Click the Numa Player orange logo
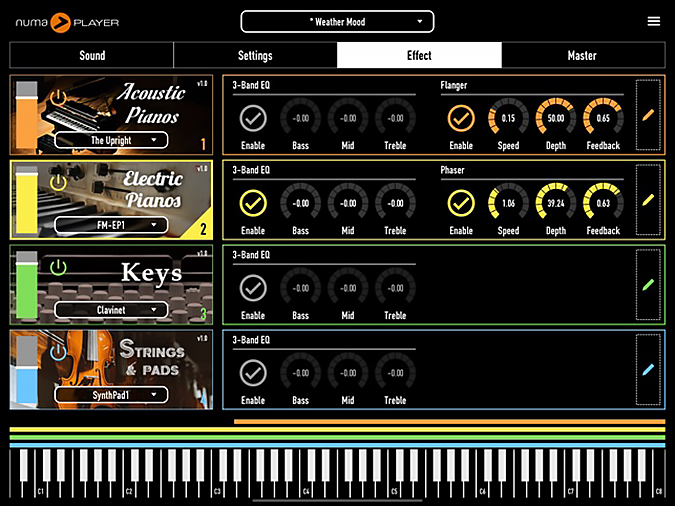Screen dimensions: 675x506 (x=60, y=22)
